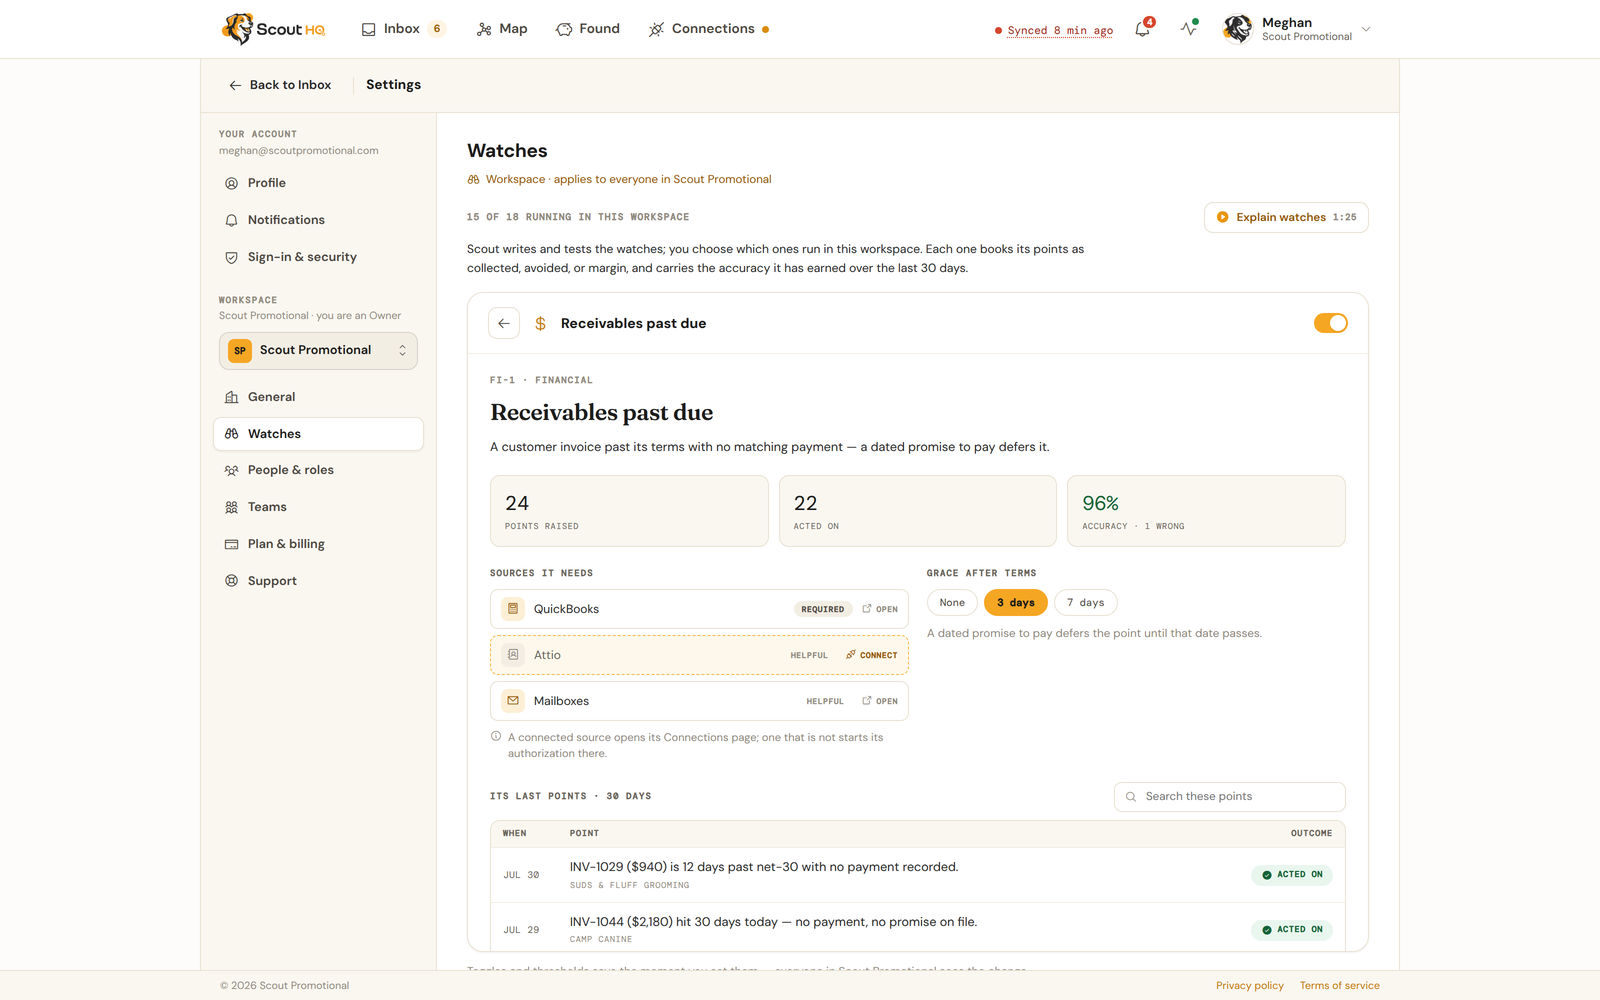The height and width of the screenshot is (1000, 1600).
Task: Open People & roles settings
Action: click(318, 470)
